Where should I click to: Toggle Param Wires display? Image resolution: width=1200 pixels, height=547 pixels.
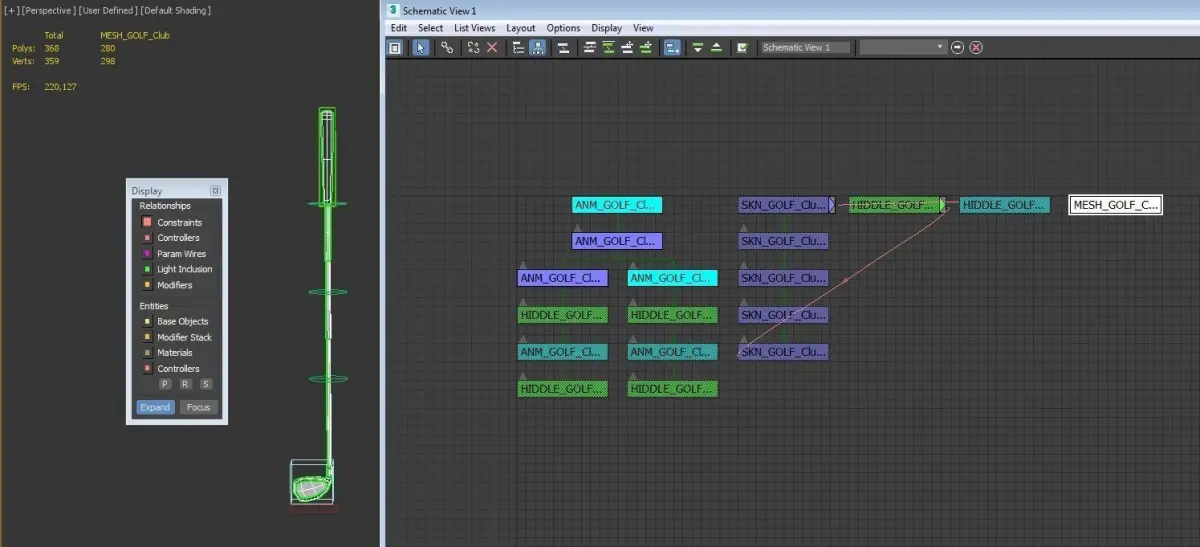coord(146,254)
